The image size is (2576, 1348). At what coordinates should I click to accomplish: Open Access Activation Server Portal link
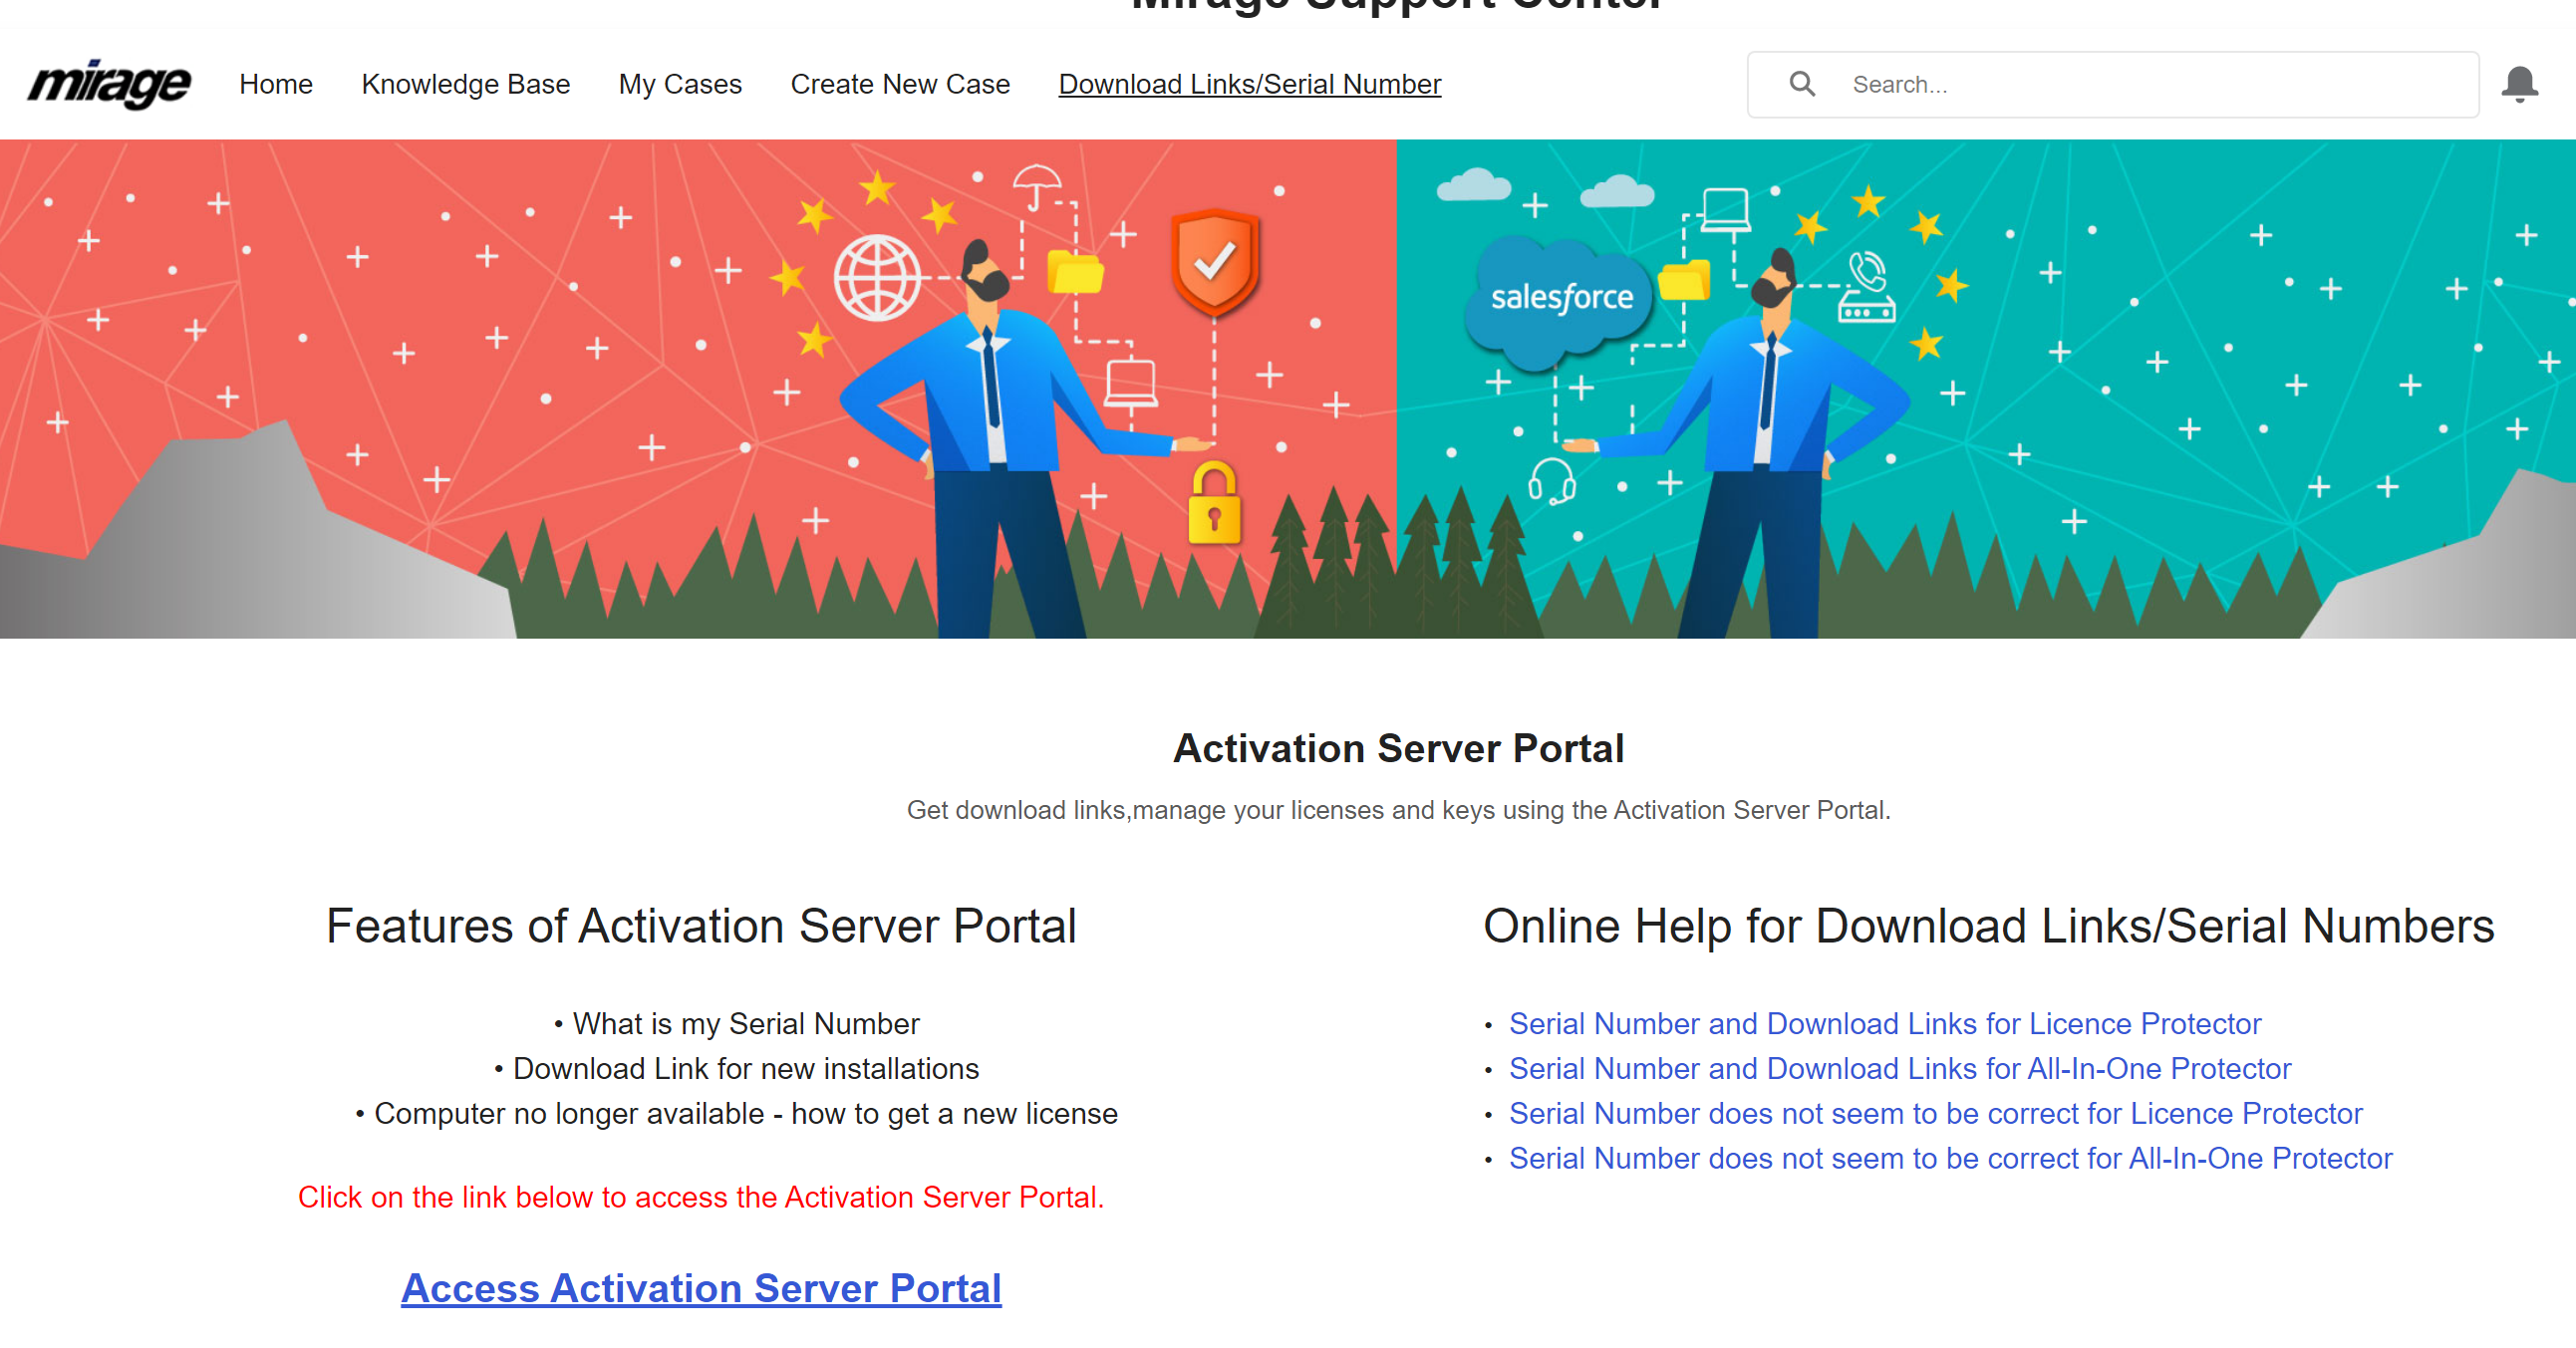pos(701,1288)
